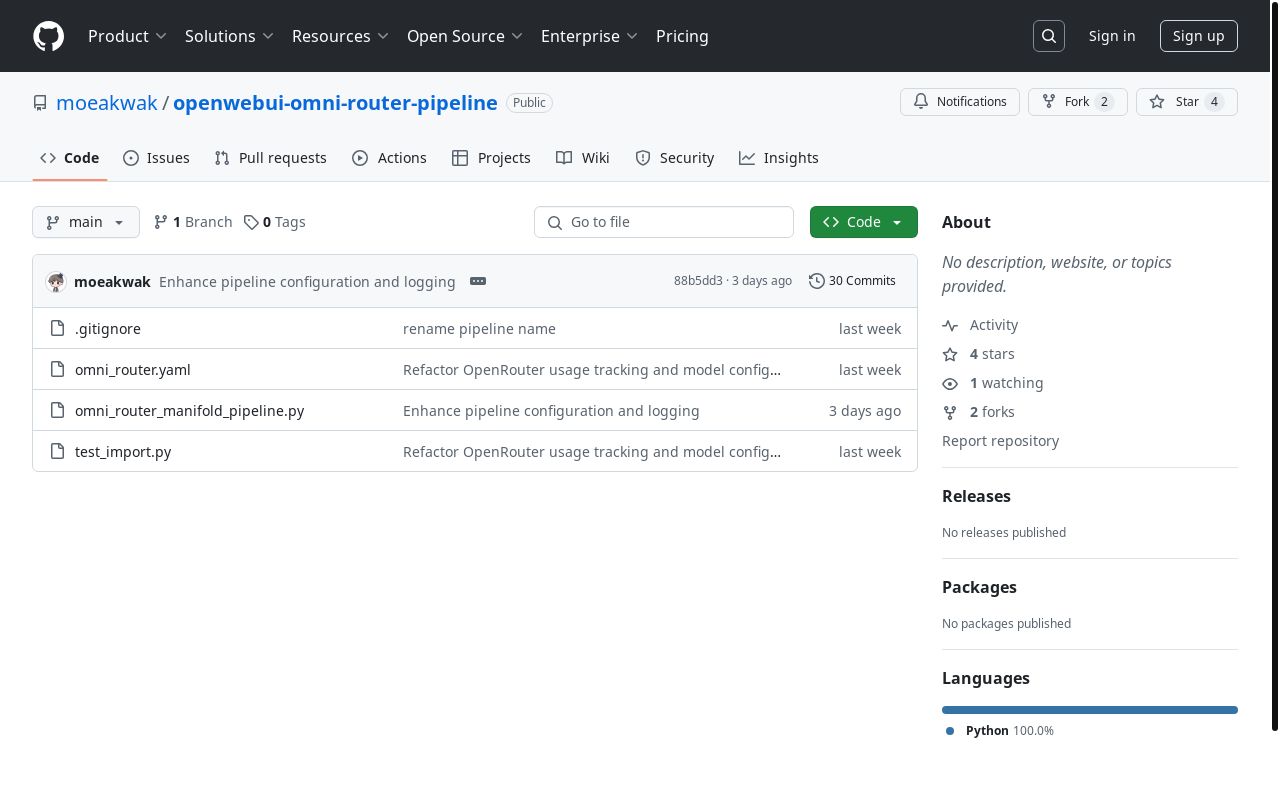Open omni_router_manifold_pipeline.py file

[189, 411]
